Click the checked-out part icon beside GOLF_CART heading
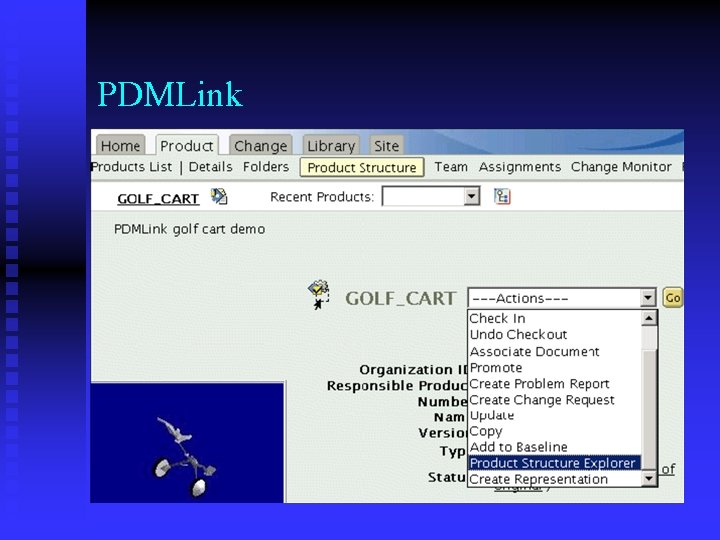Viewport: 720px width, 540px height. [319, 294]
